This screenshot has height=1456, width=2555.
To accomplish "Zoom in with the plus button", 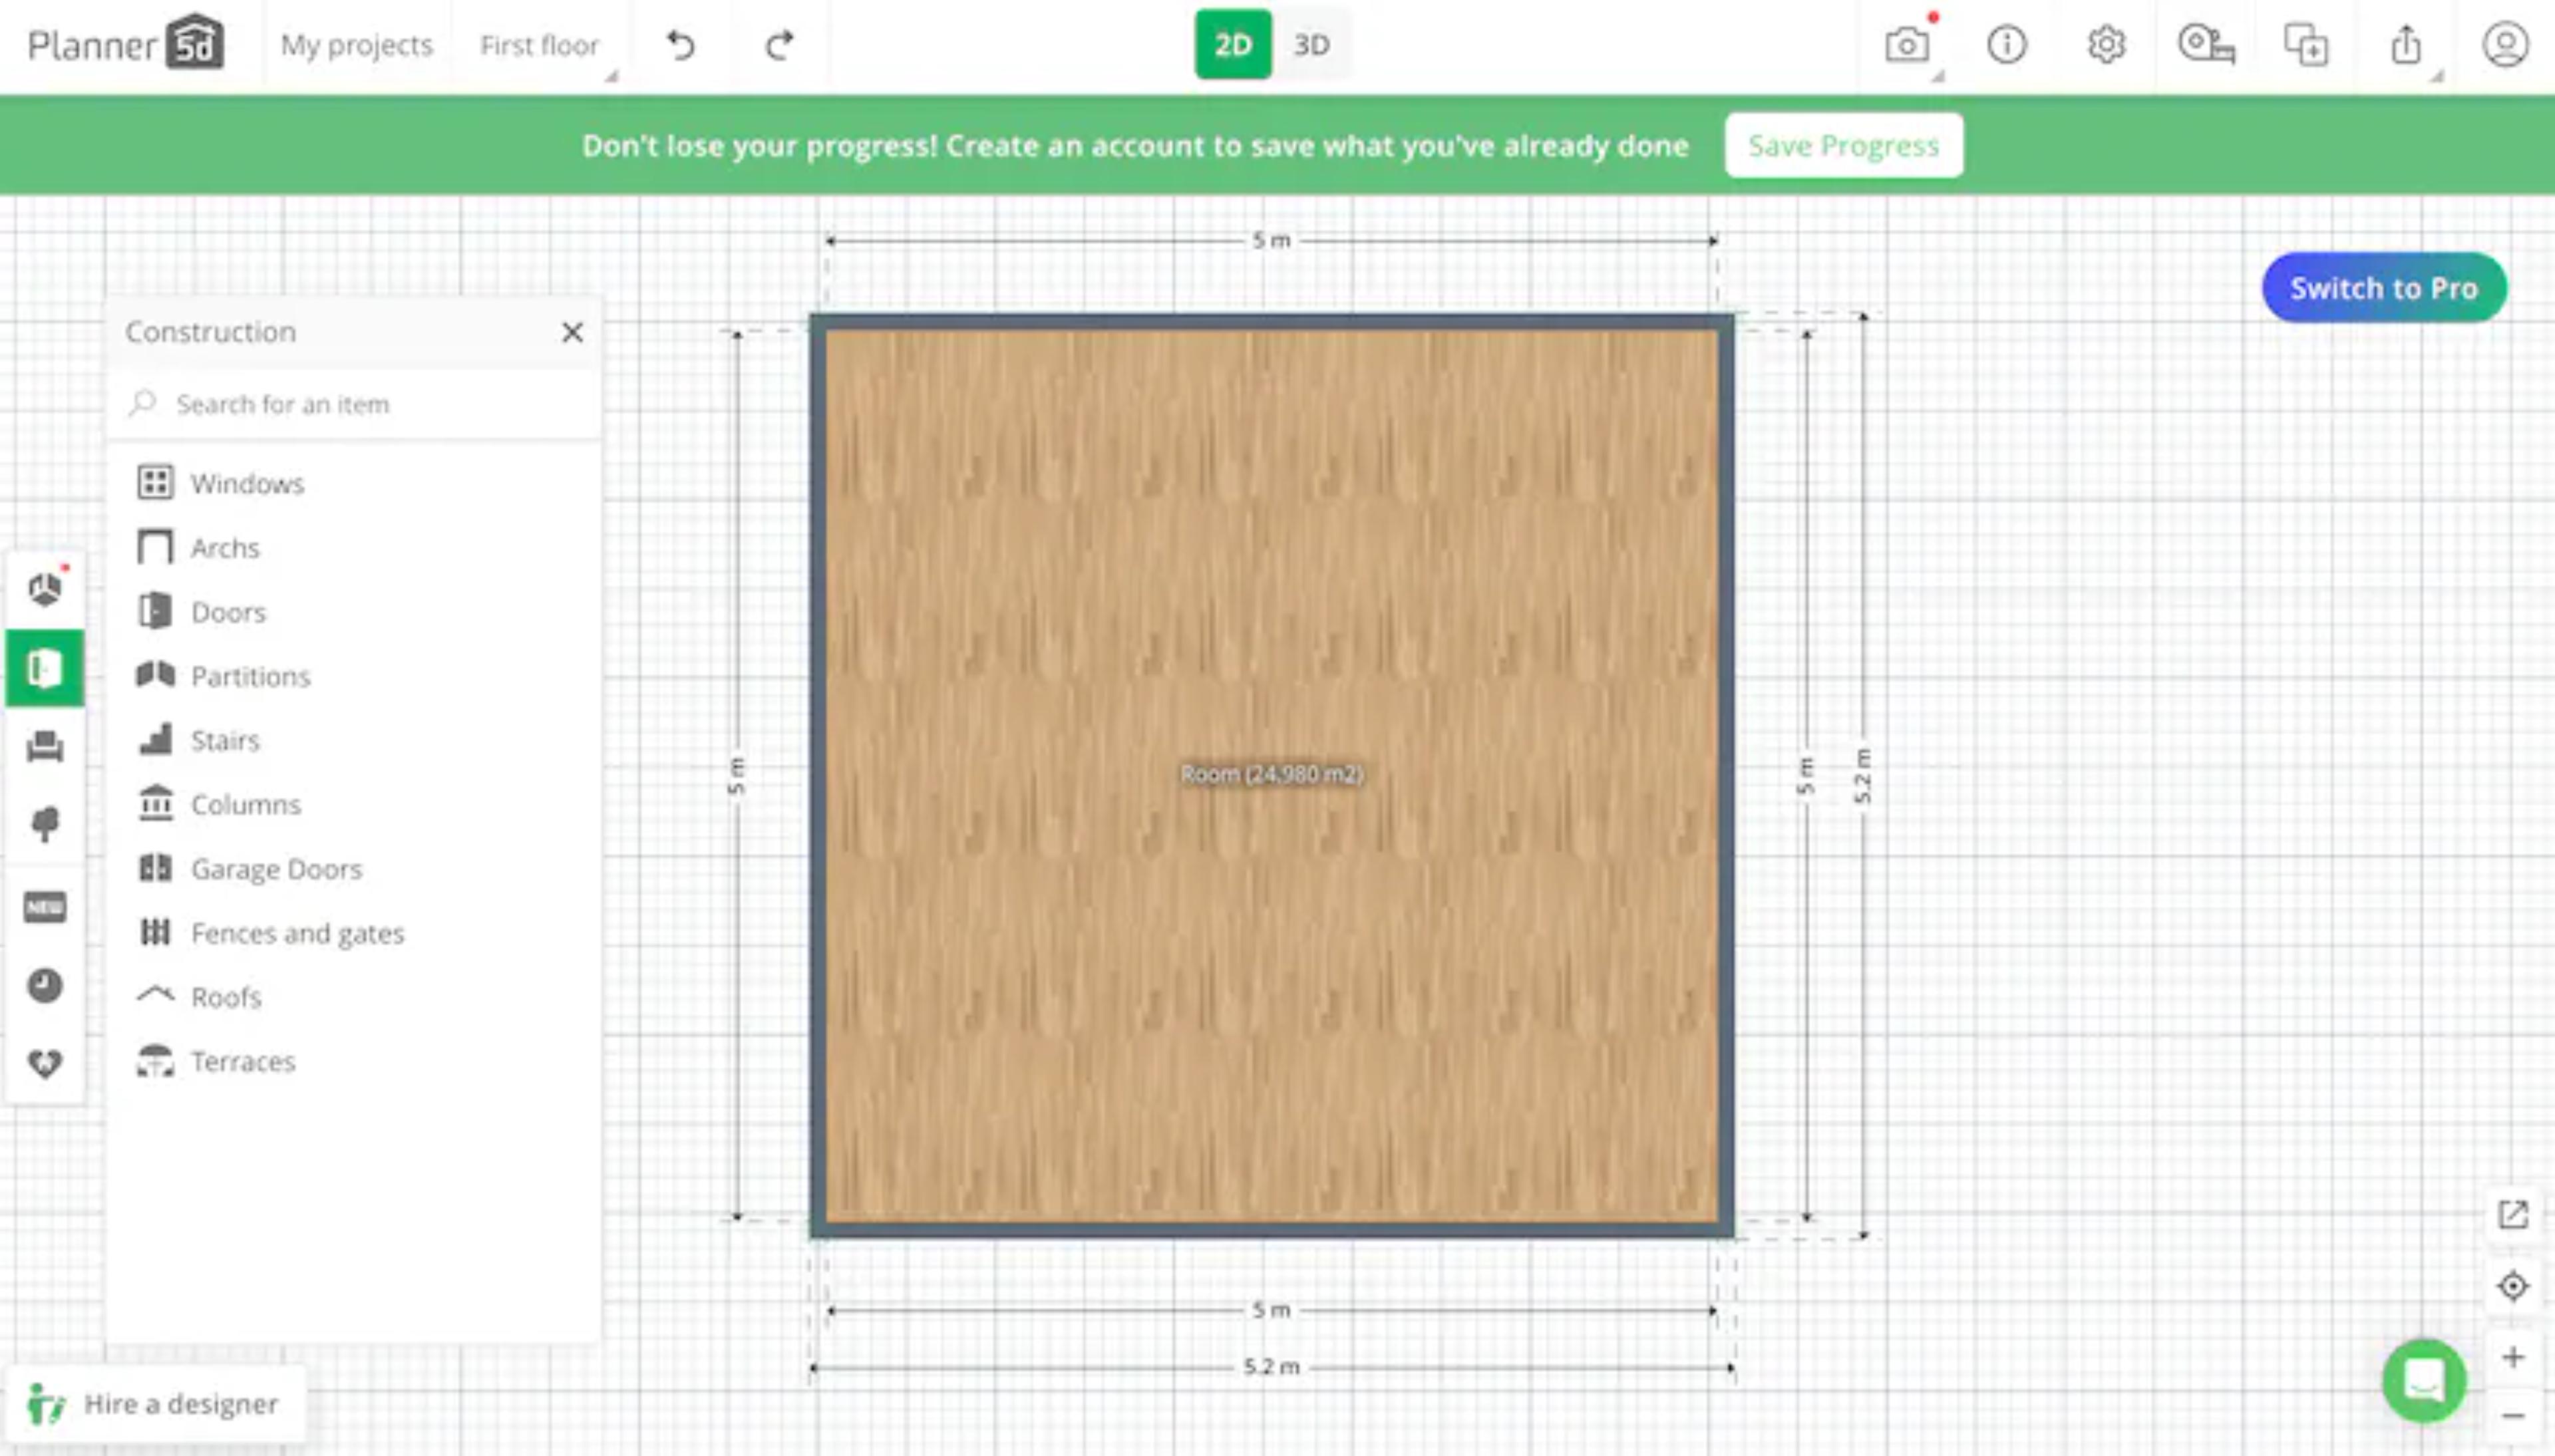I will pyautogui.click(x=2512, y=1357).
